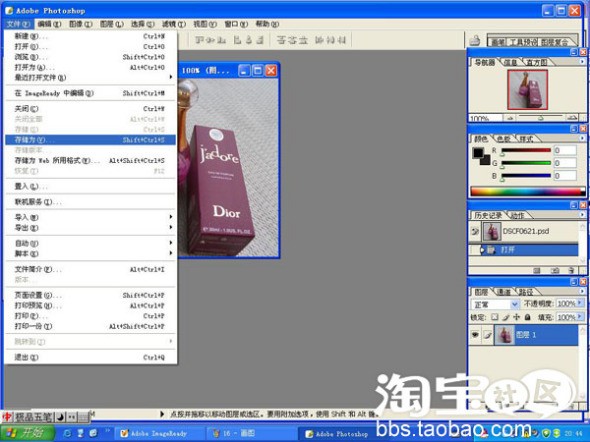Toggle half/full-width moon button on IME bar
This screenshot has height=442, width=590.
point(60,417)
